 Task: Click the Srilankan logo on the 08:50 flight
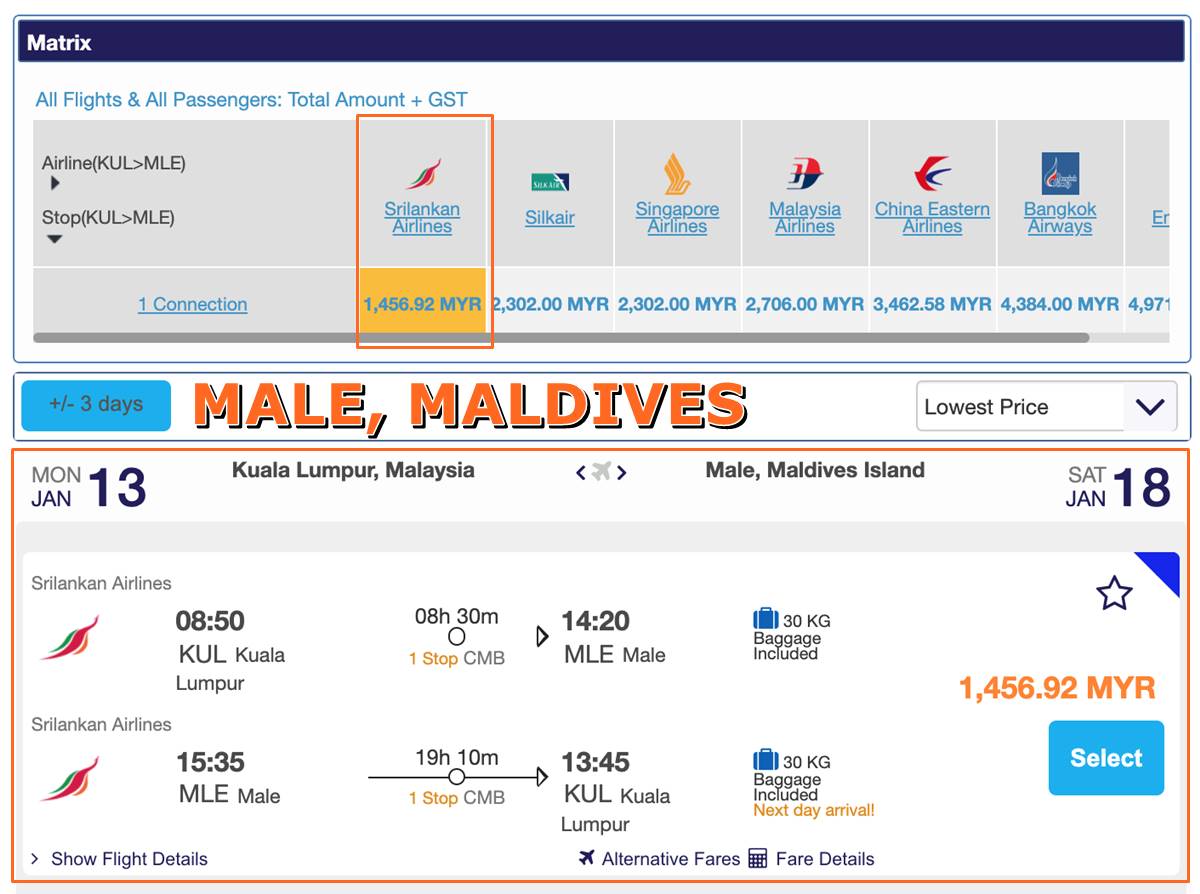pyautogui.click(x=70, y=638)
